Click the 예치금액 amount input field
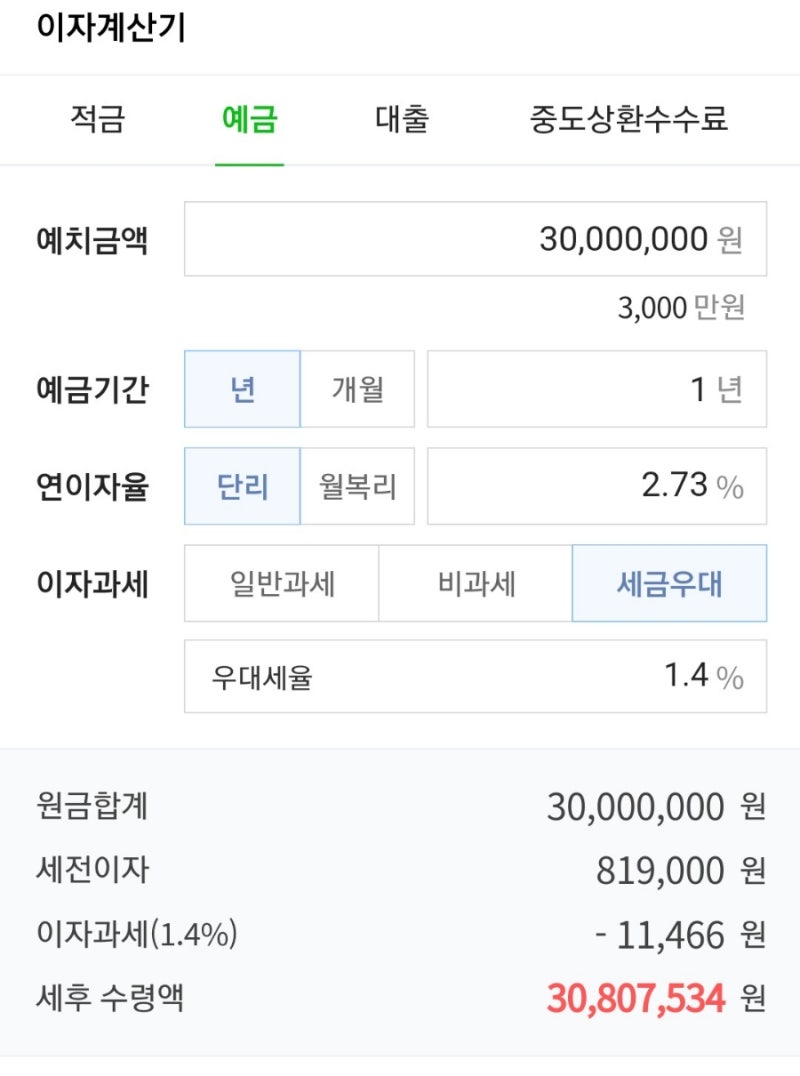800x1076 pixels. point(475,239)
